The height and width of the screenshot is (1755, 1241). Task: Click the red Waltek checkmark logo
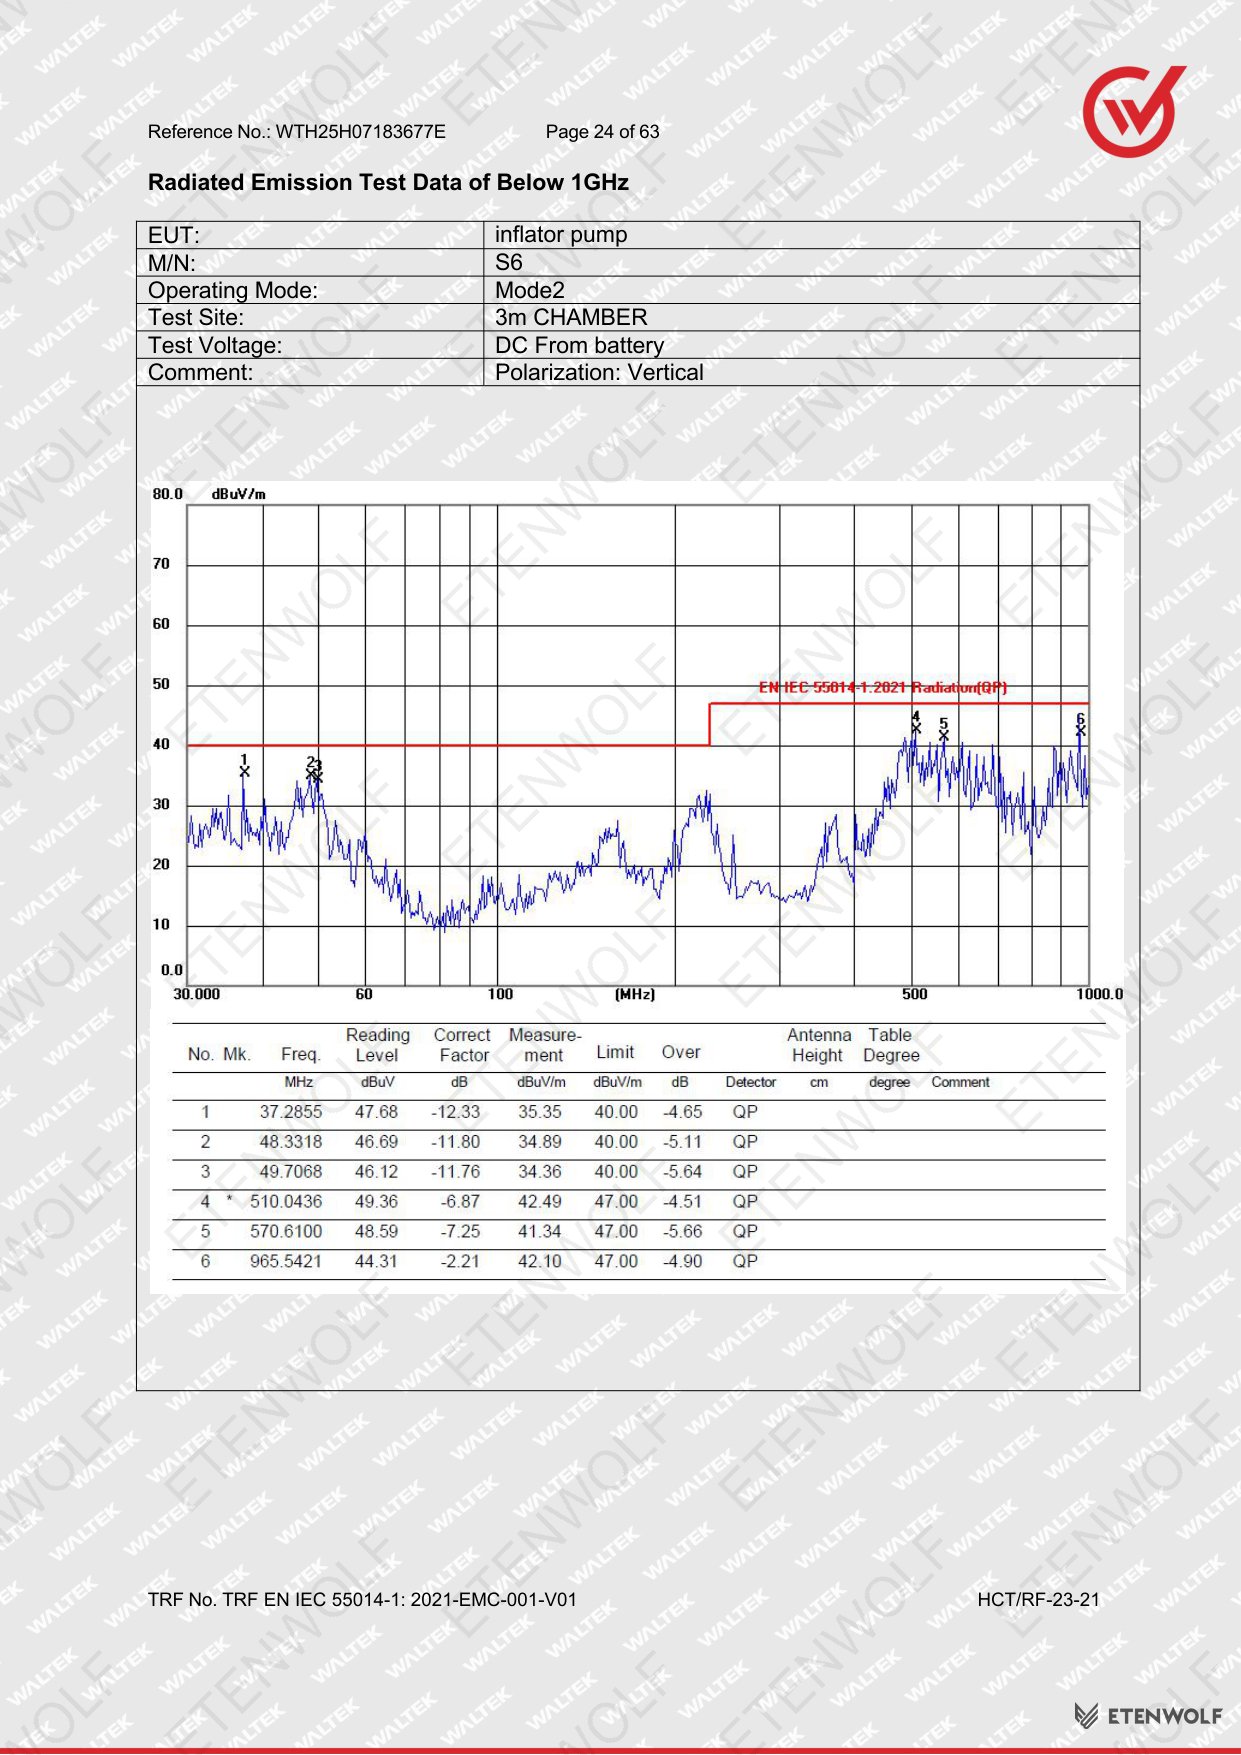click(x=1134, y=110)
